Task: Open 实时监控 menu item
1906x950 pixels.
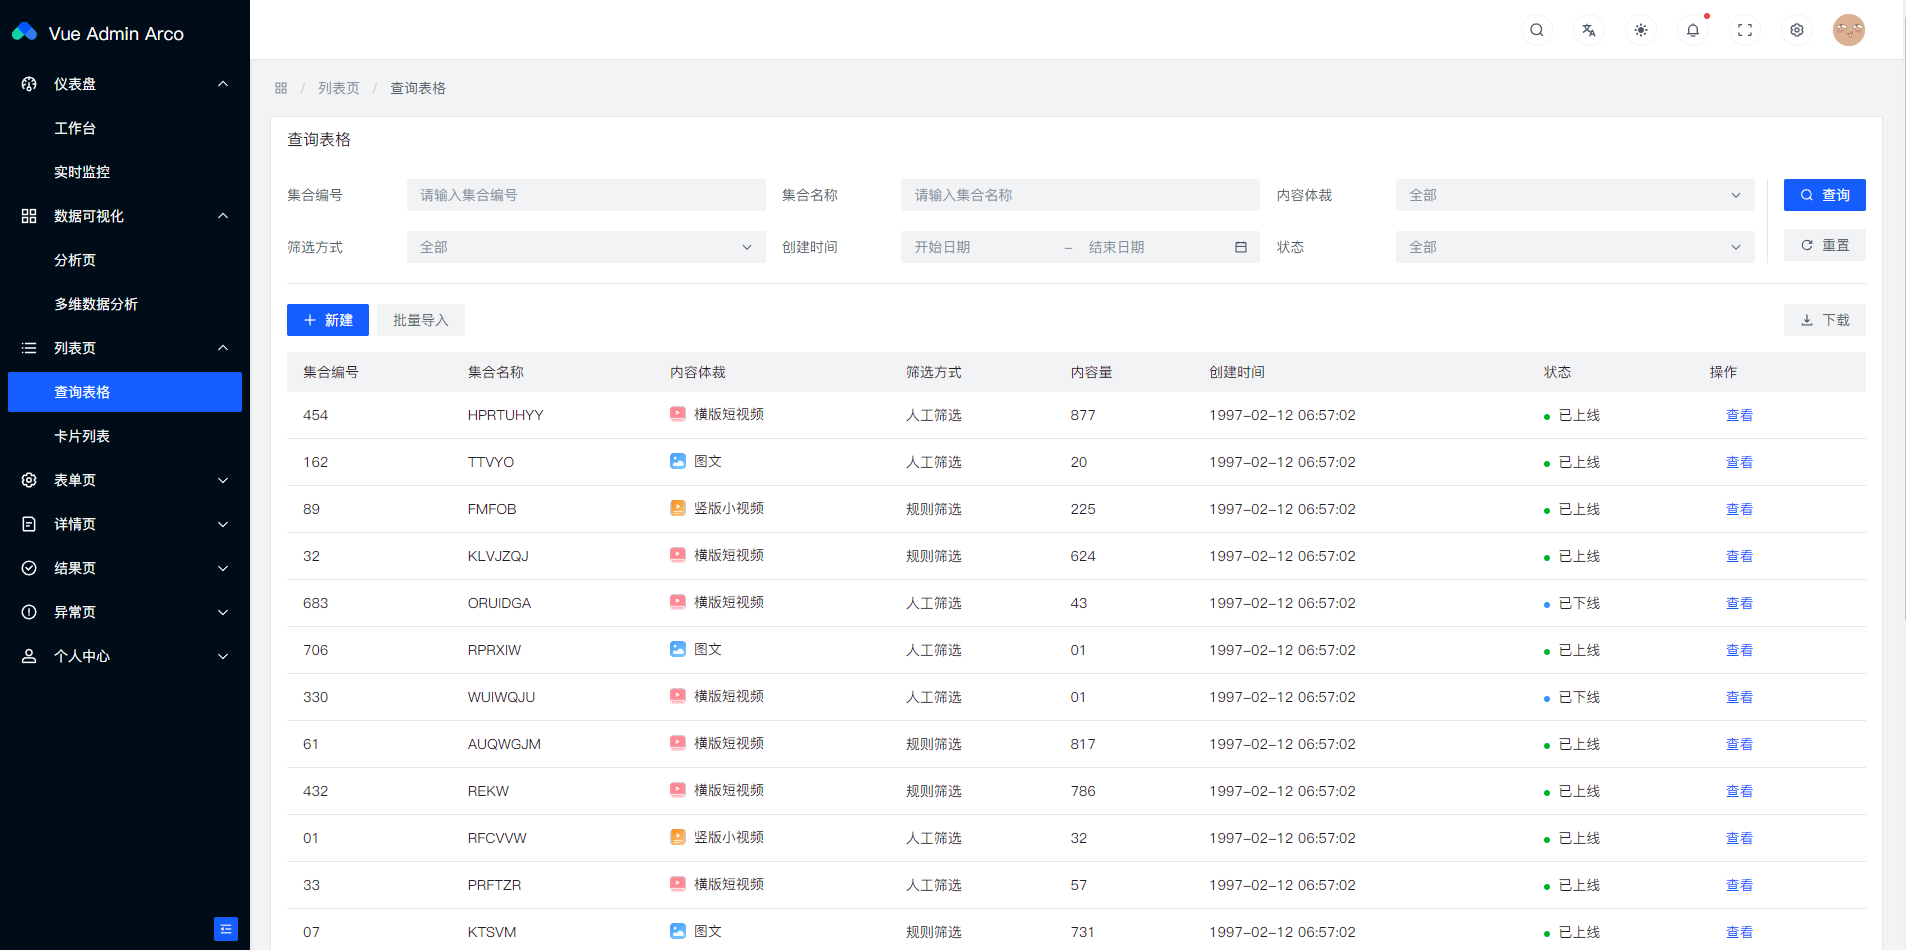Action: click(125, 172)
